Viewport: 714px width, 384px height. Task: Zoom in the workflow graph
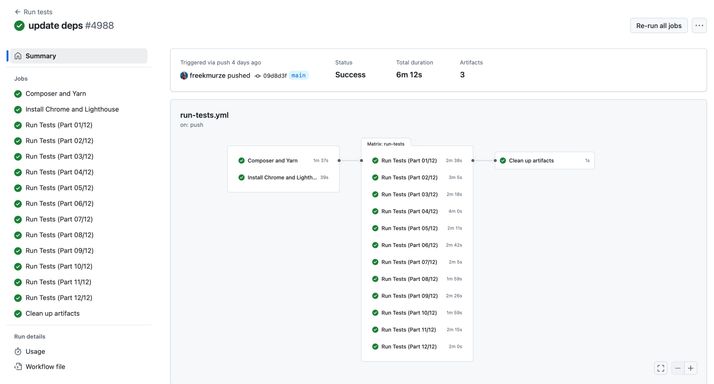(691, 368)
